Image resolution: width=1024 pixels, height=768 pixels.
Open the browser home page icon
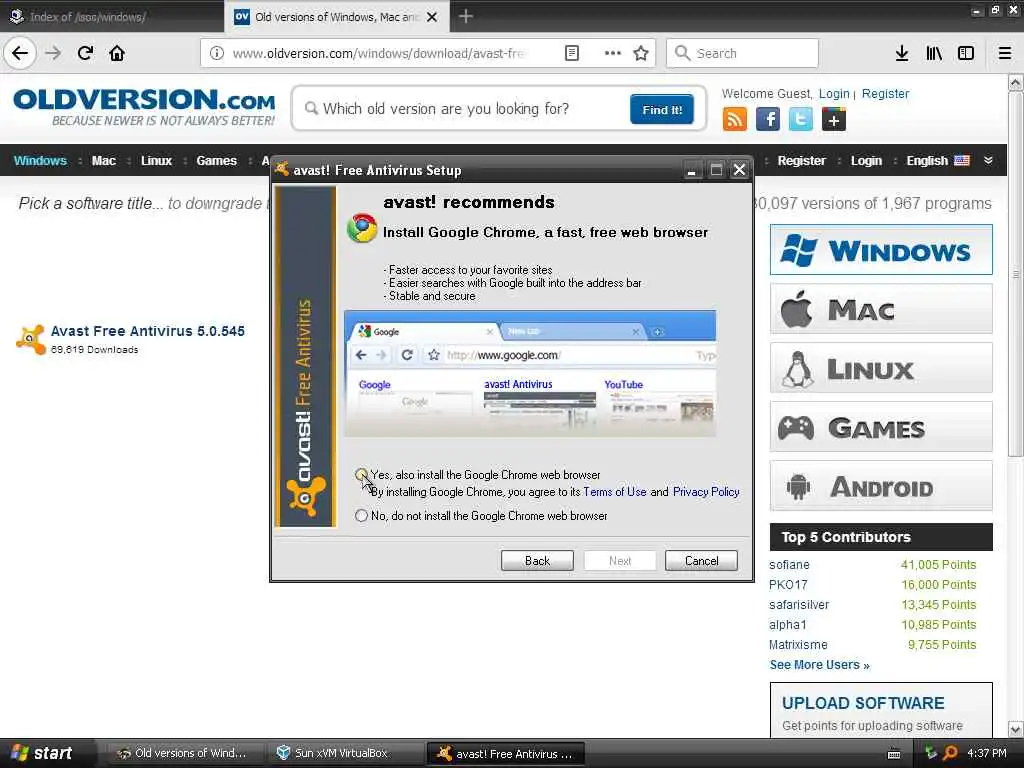117,53
